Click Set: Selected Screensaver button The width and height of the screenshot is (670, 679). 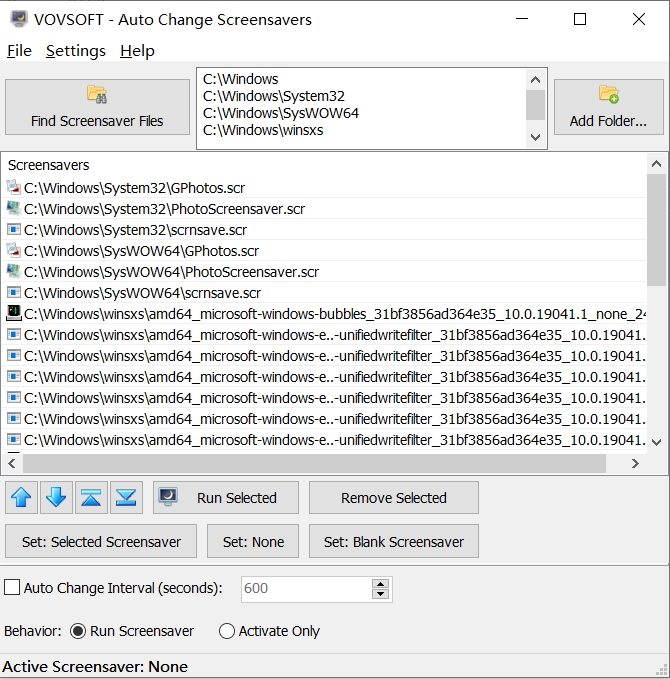101,541
